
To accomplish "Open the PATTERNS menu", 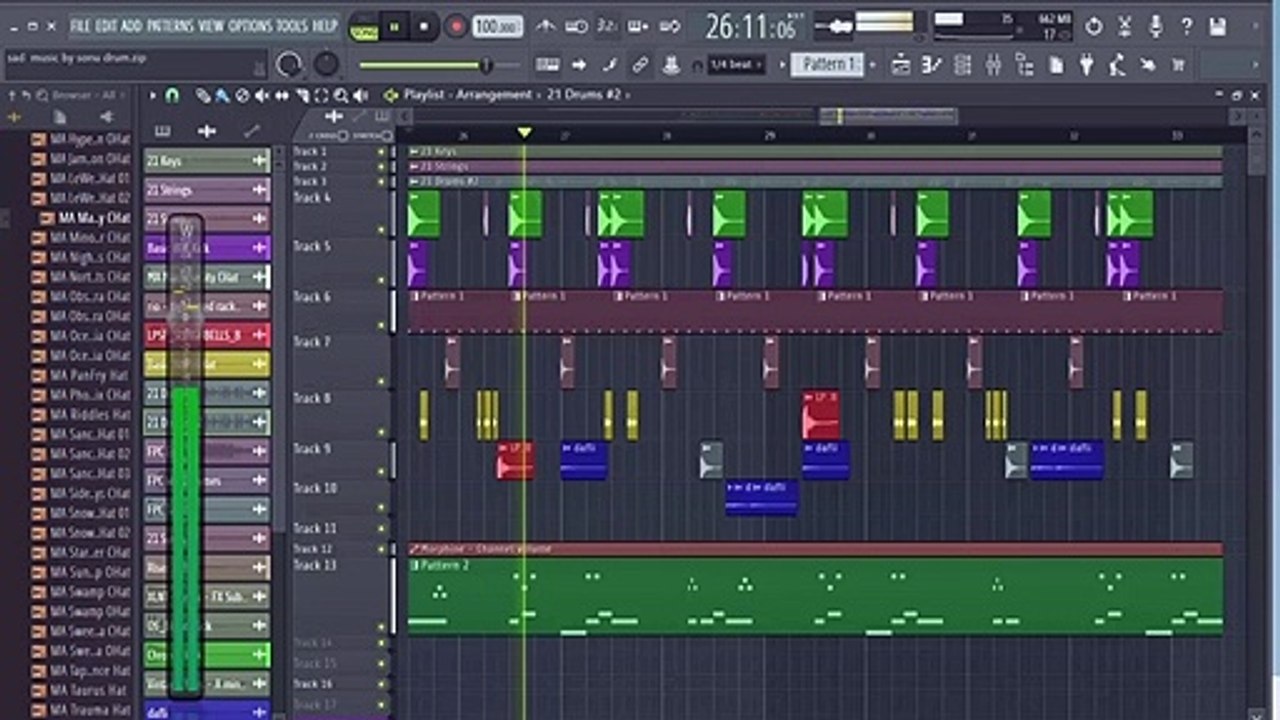I will click(171, 26).
